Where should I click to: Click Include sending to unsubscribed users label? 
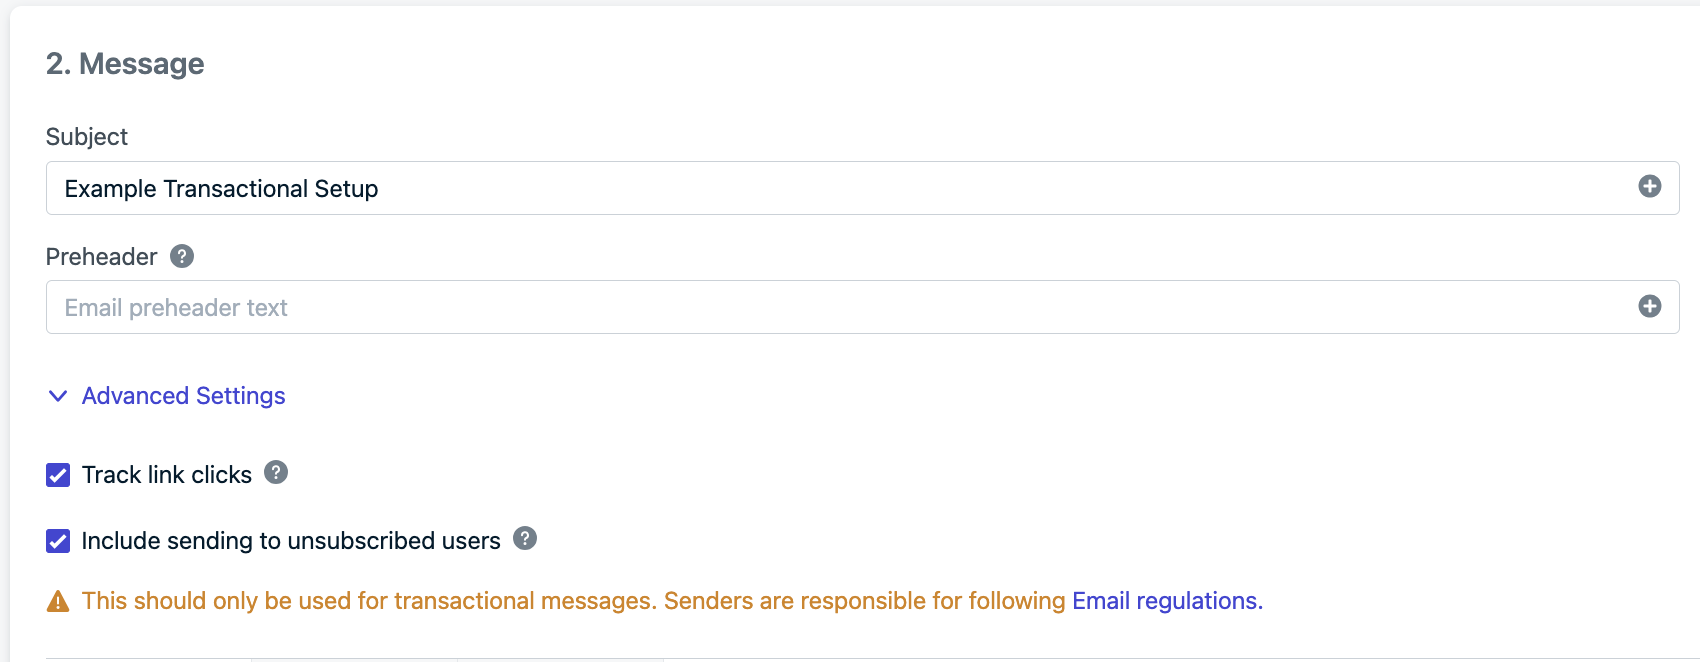click(x=291, y=541)
